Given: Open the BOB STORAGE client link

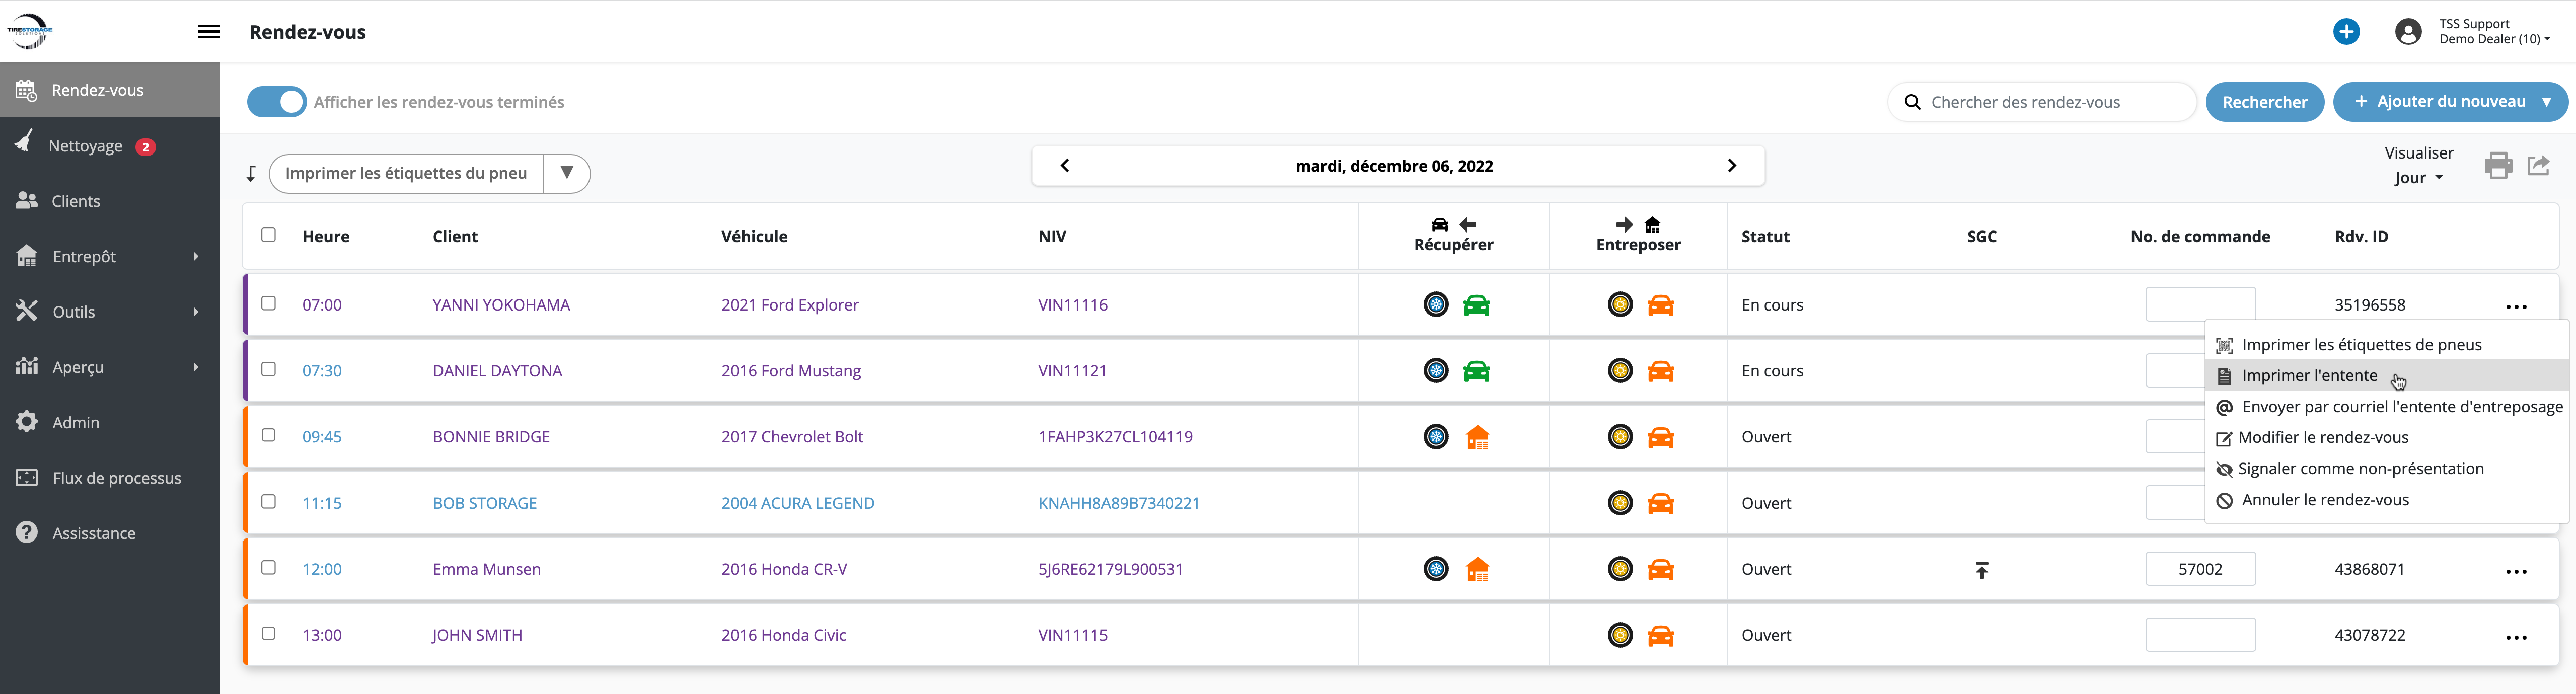Looking at the screenshot, I should (484, 503).
